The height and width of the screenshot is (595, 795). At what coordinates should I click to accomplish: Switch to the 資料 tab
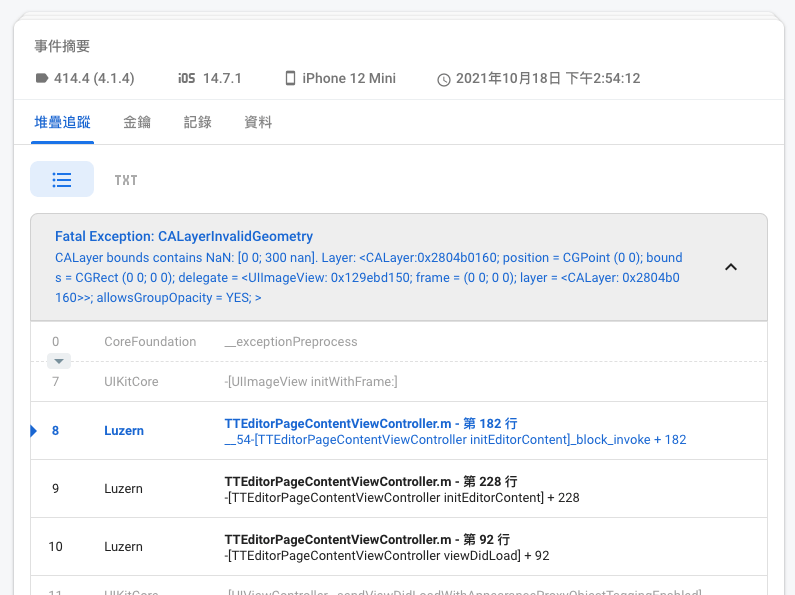pos(258,122)
